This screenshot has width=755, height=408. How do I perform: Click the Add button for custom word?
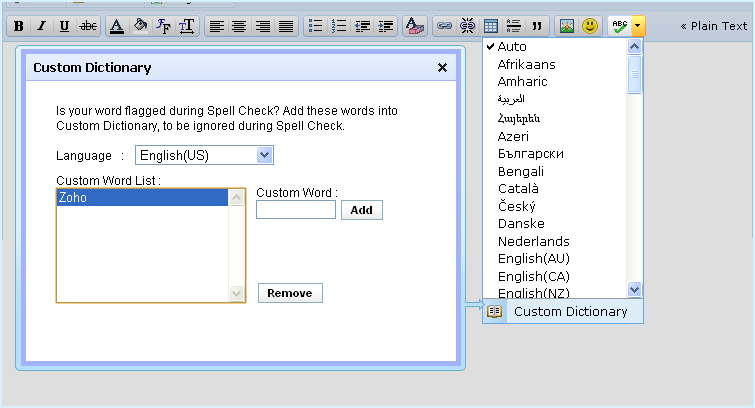[361, 210]
